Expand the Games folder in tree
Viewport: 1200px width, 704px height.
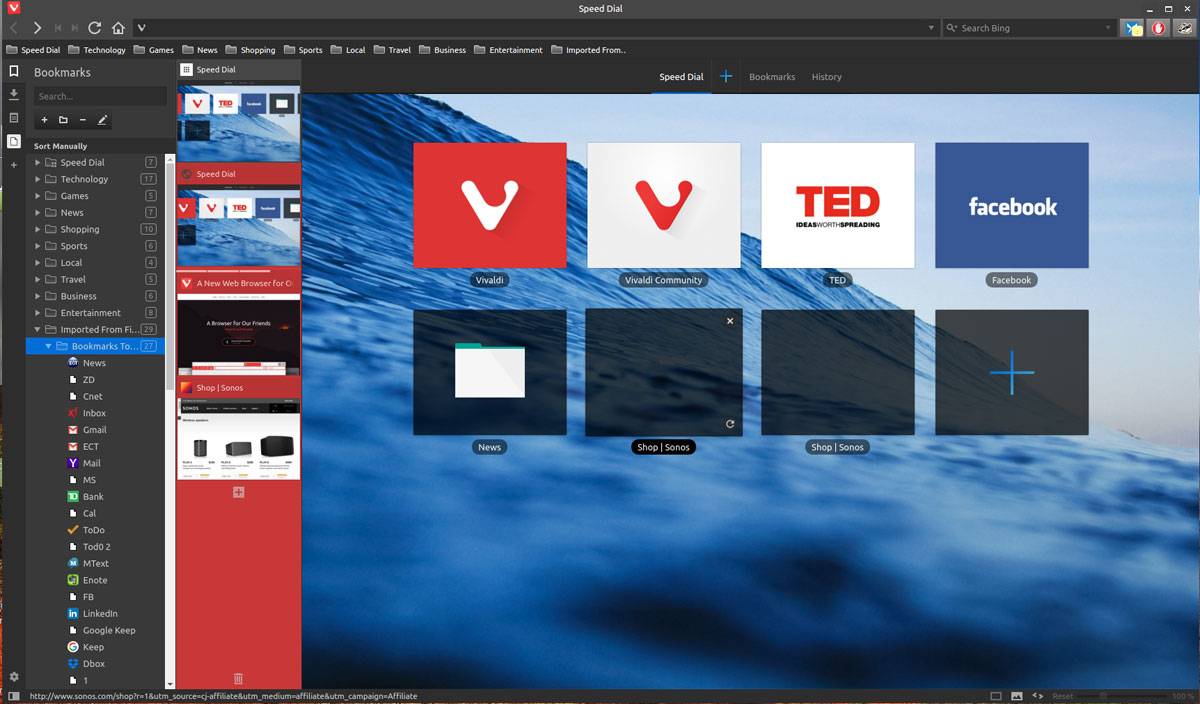coord(38,196)
